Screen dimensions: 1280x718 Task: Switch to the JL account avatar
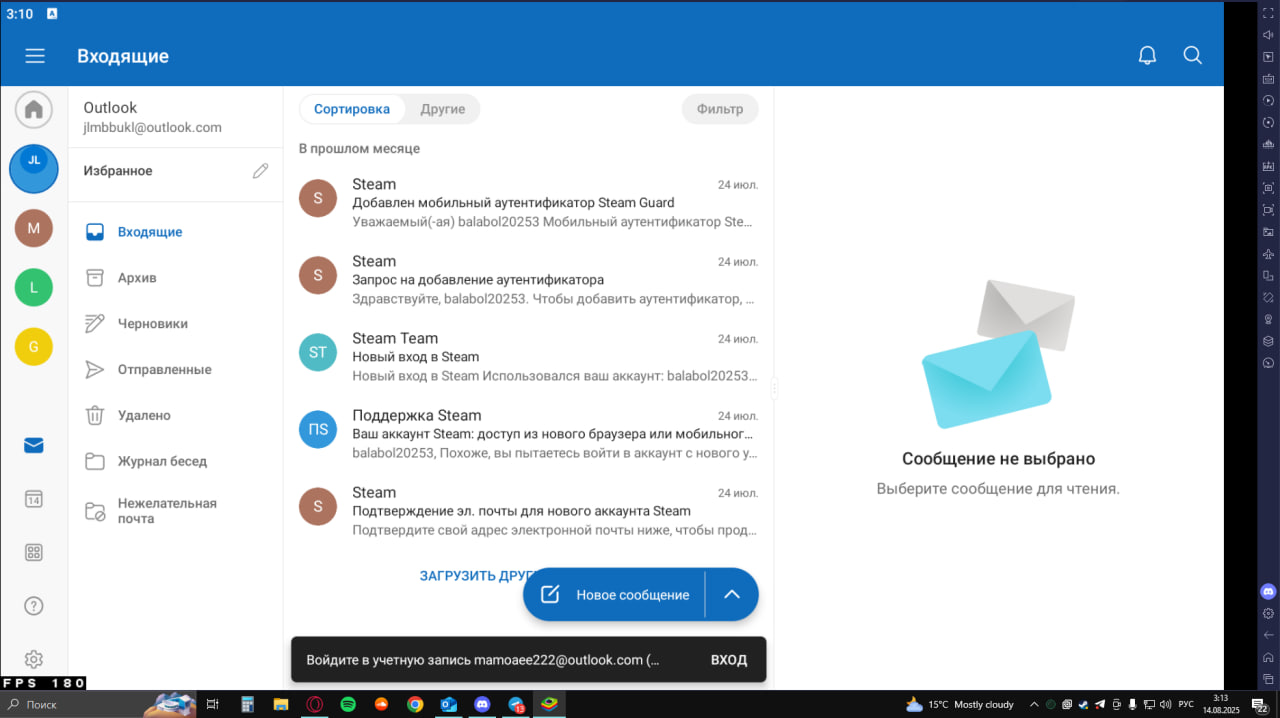pos(34,168)
